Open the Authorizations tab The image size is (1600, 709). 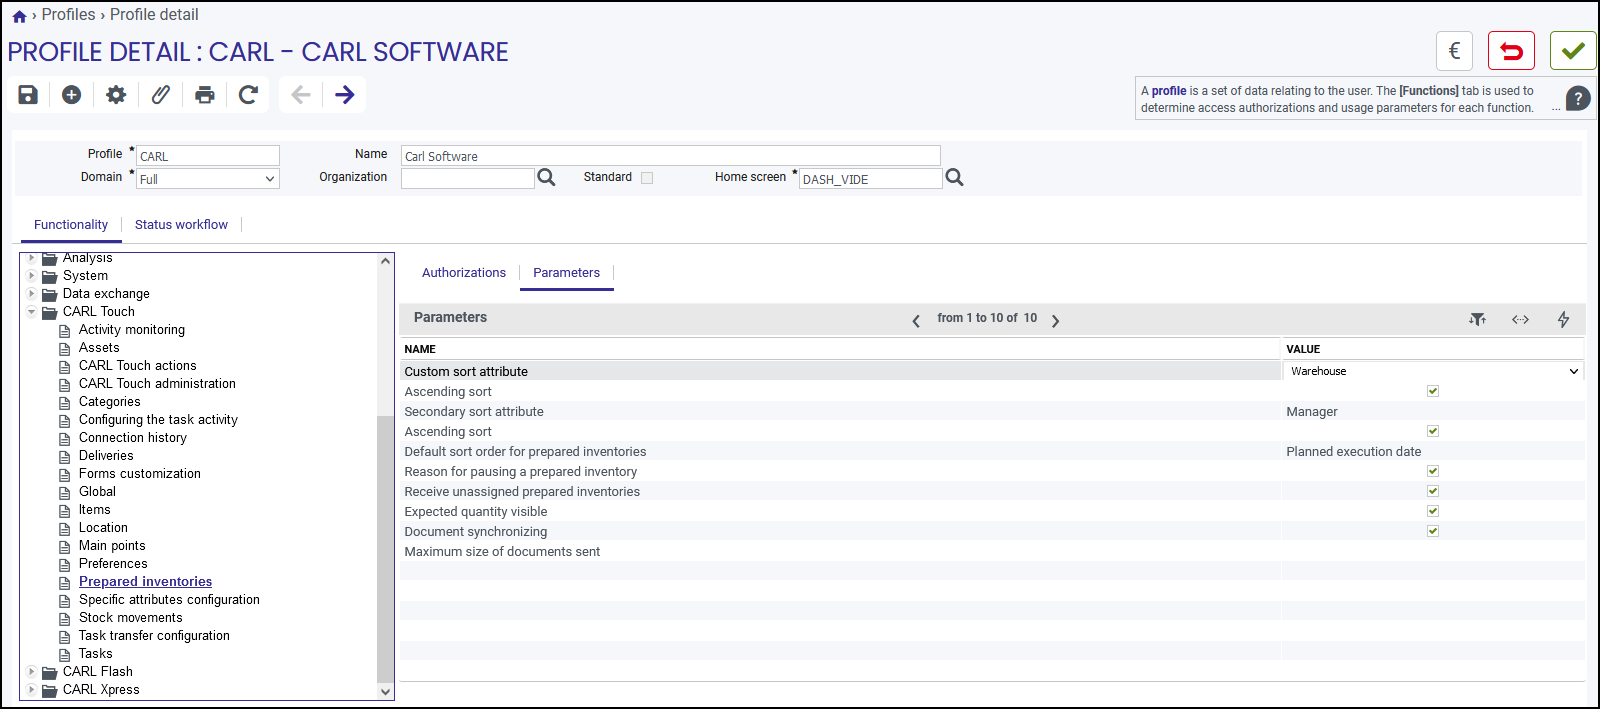point(464,273)
